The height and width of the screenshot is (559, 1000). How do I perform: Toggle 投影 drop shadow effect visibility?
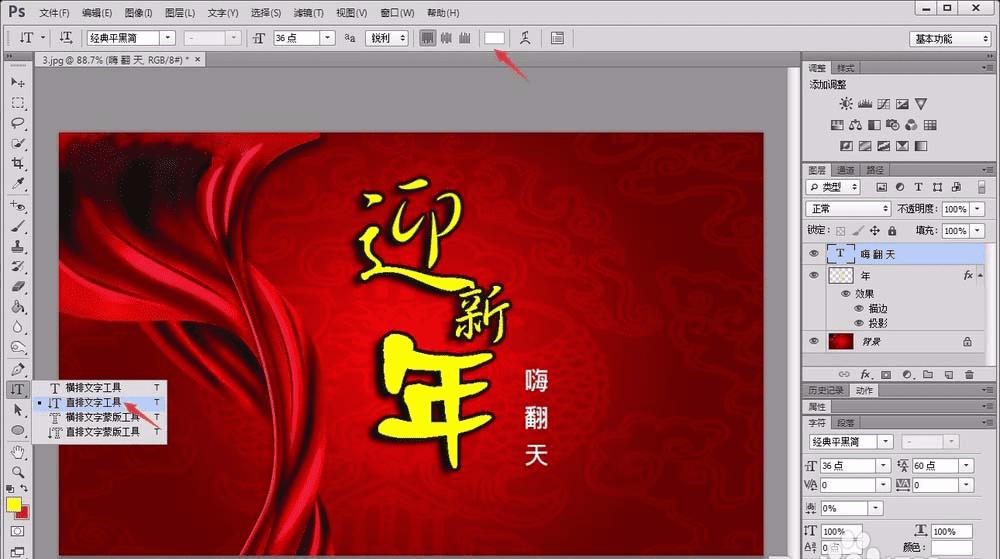pos(859,323)
